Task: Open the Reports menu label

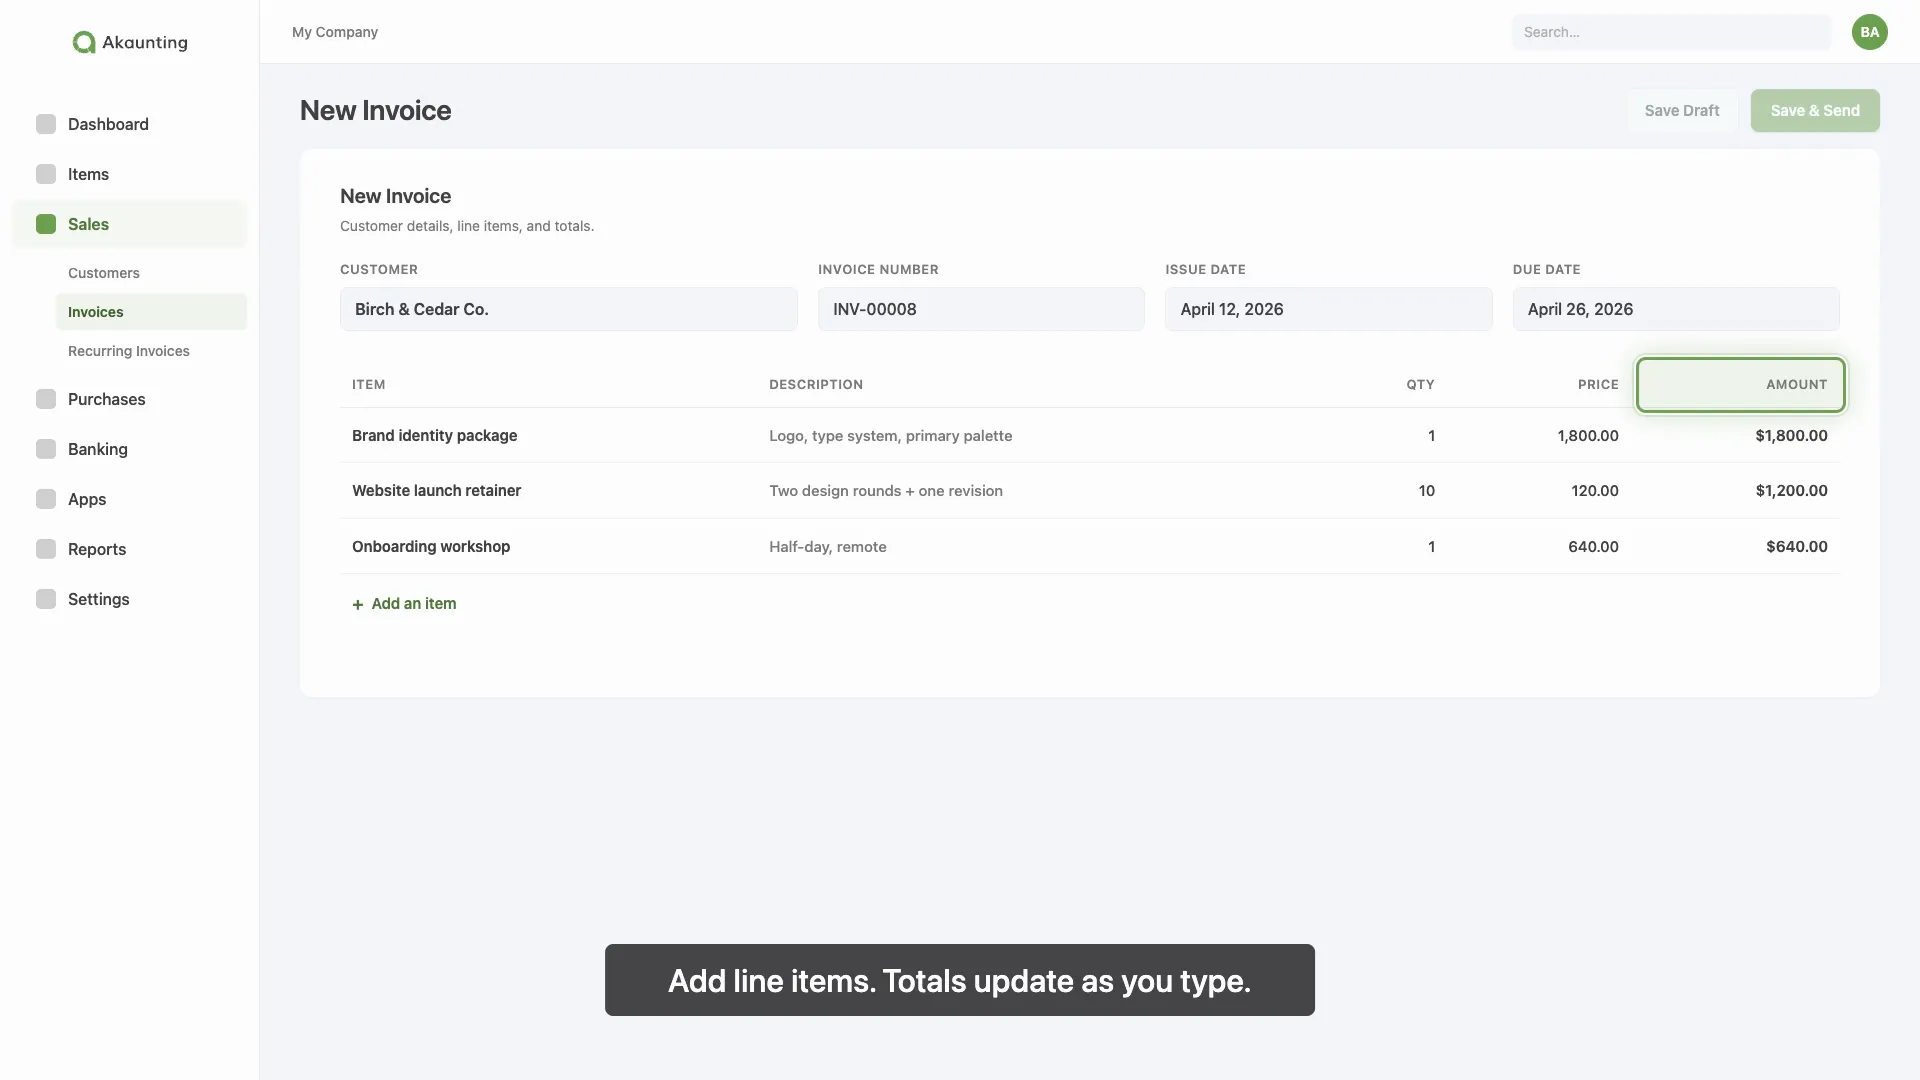Action: pyautogui.click(x=97, y=549)
